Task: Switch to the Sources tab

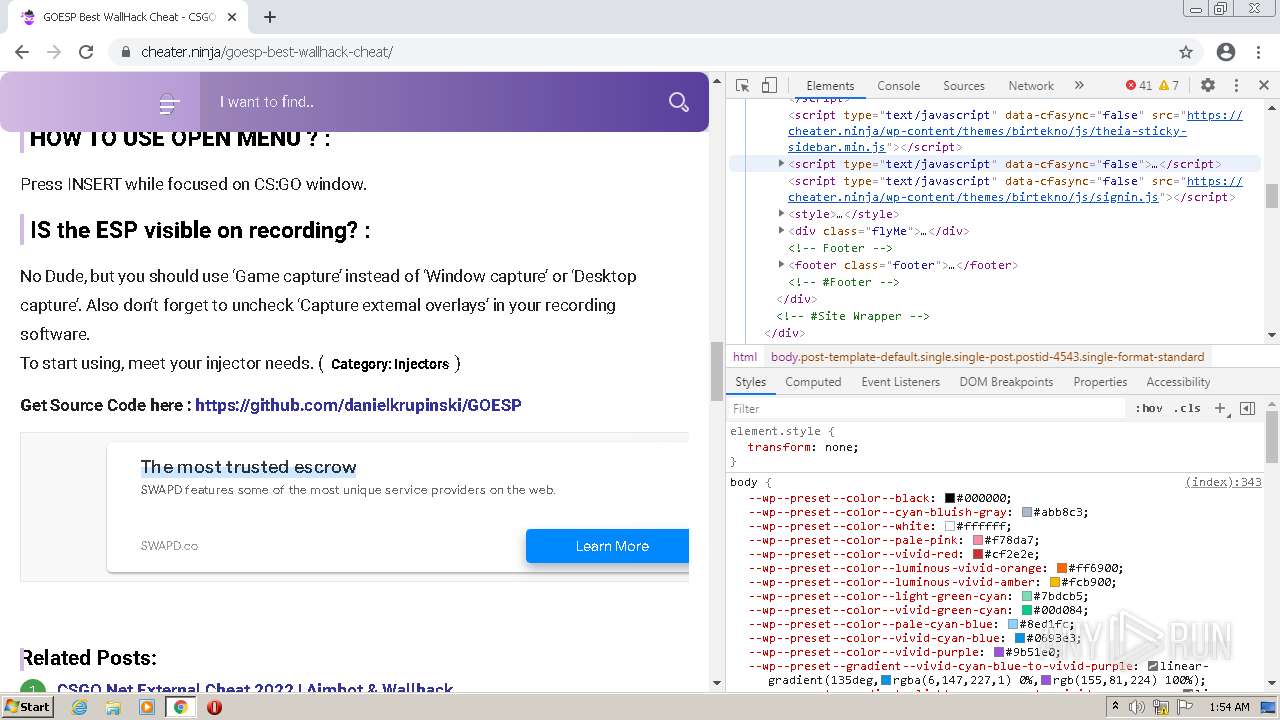Action: [x=964, y=86]
